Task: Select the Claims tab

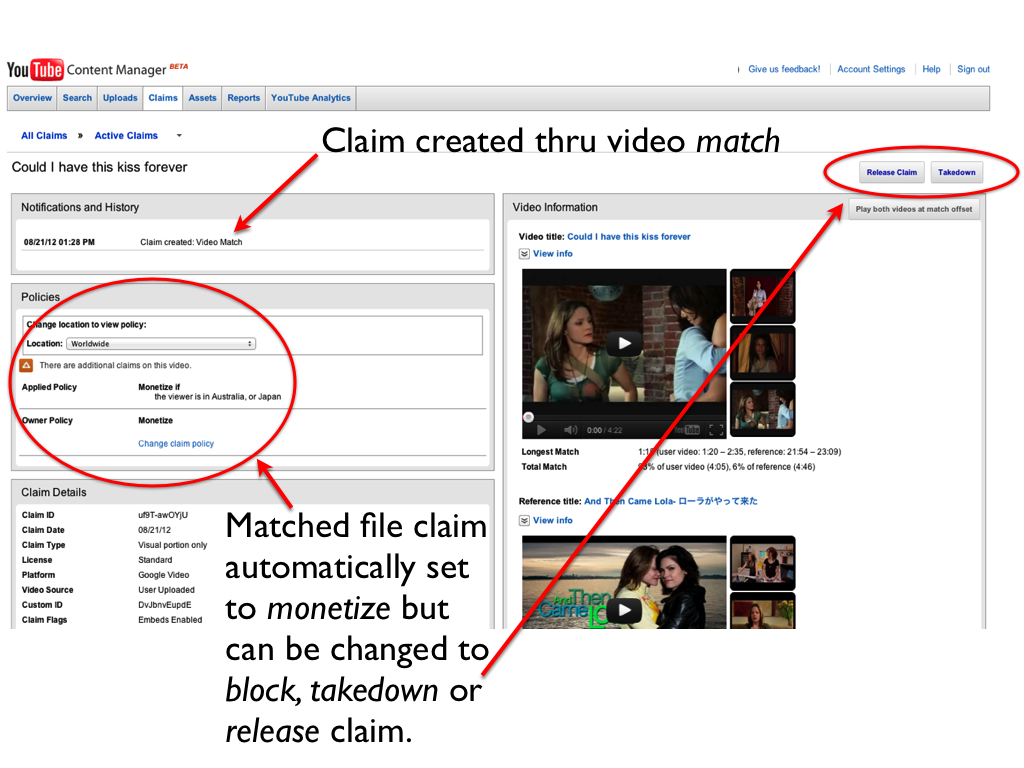Action: click(x=163, y=98)
